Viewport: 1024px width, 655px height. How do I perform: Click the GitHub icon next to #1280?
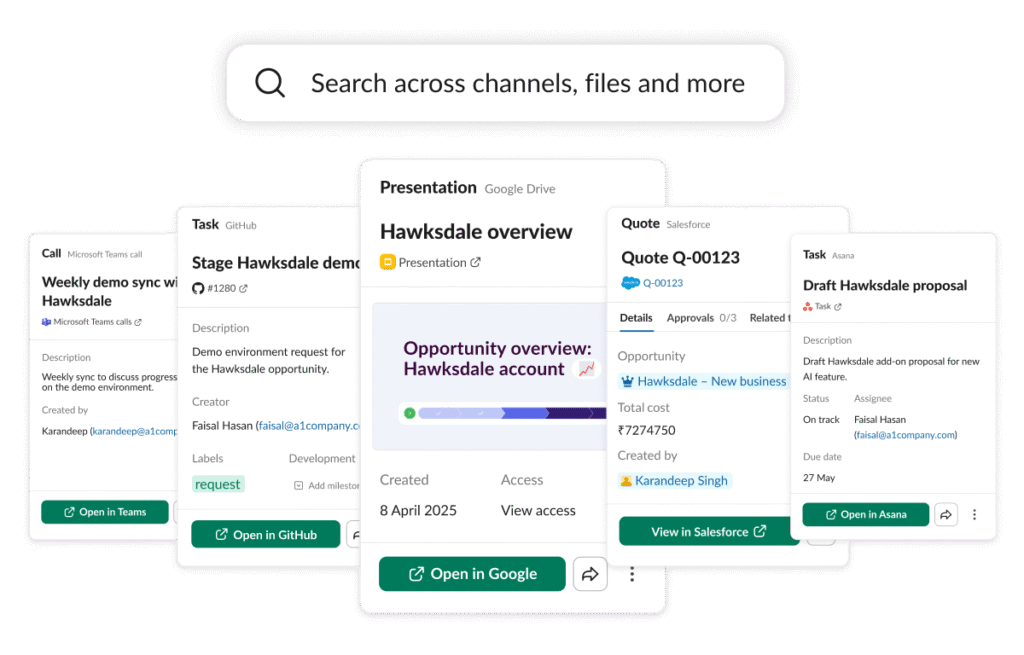pyautogui.click(x=198, y=289)
